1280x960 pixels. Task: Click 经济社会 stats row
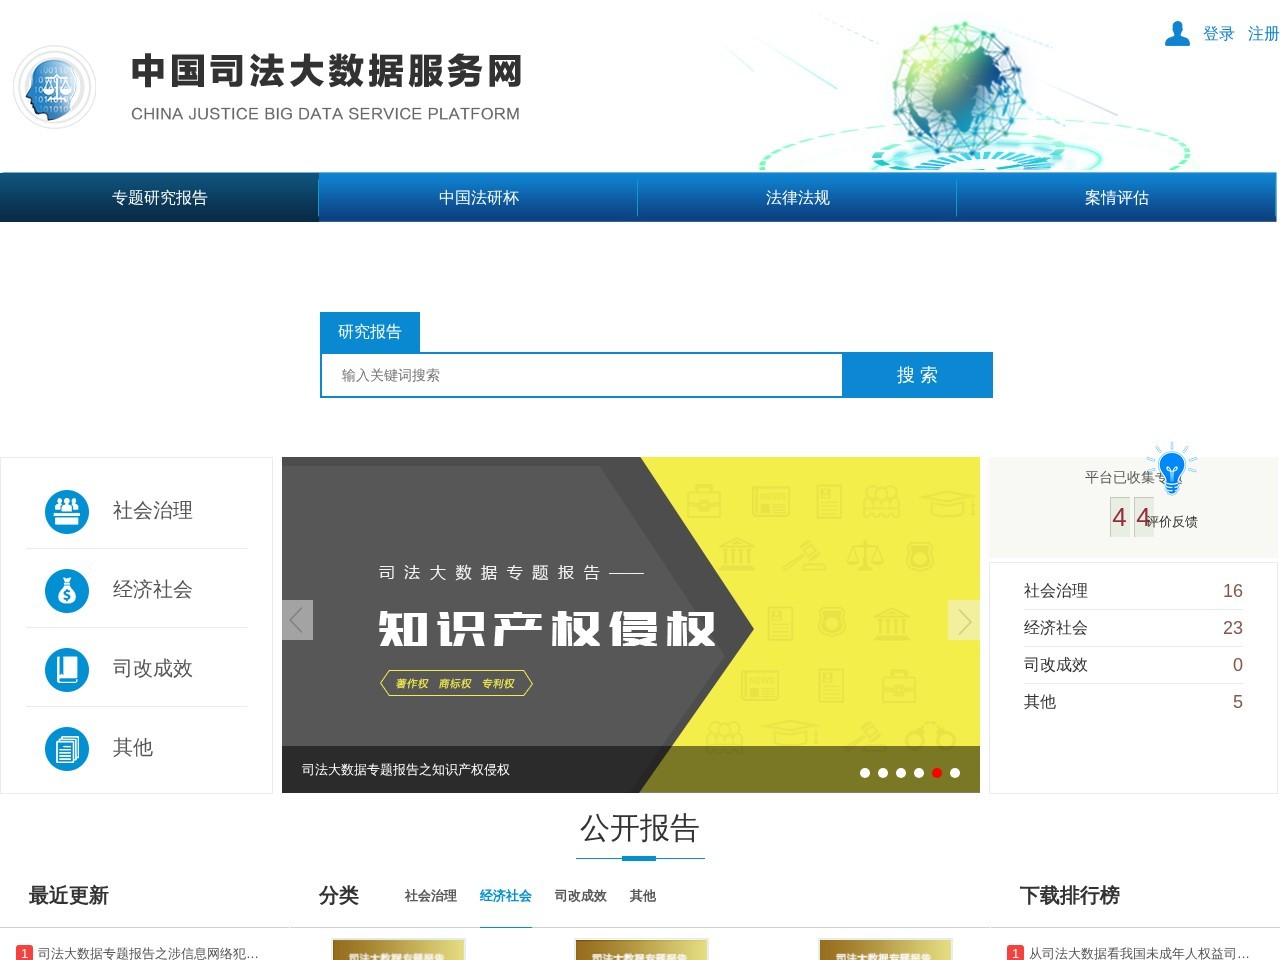click(1133, 628)
